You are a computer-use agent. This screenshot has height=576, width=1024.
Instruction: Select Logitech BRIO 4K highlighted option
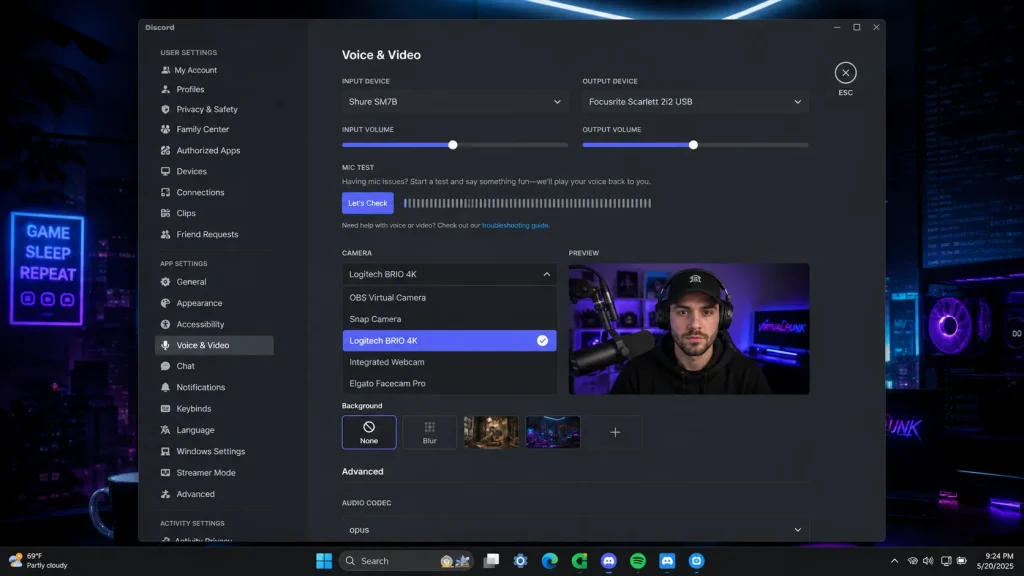(x=449, y=340)
